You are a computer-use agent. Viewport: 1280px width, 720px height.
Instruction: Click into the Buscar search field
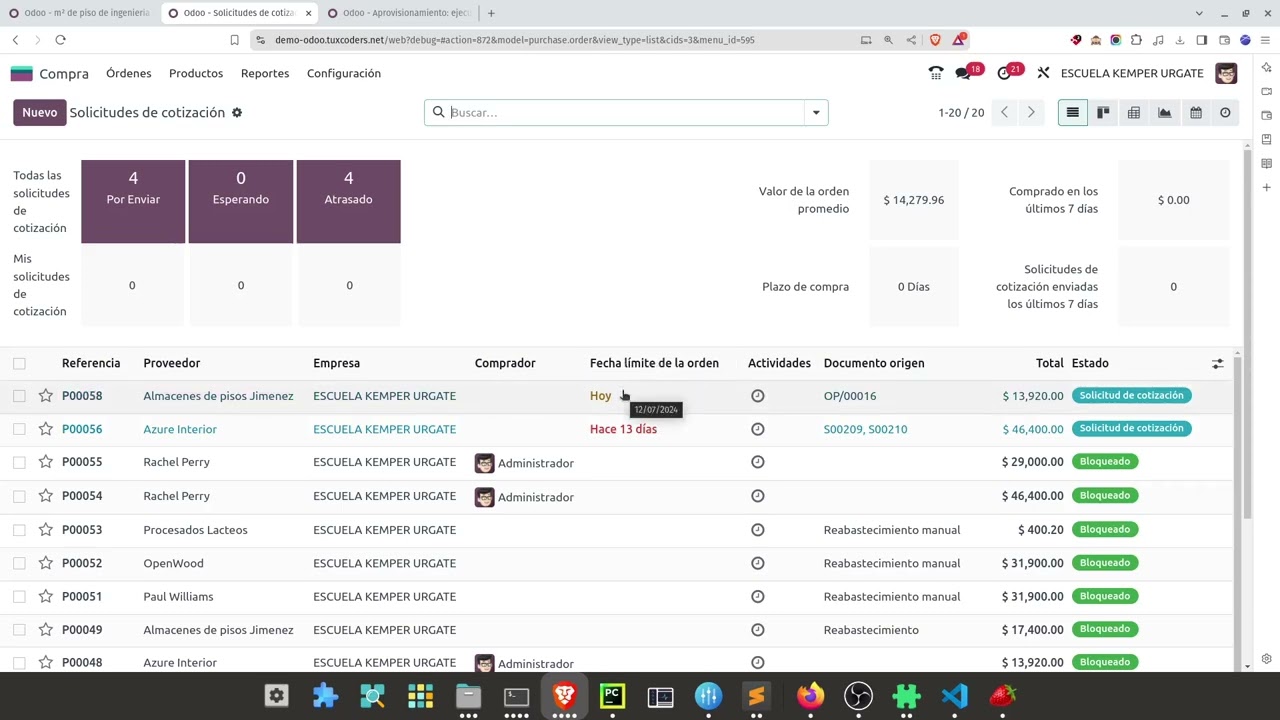point(625,113)
